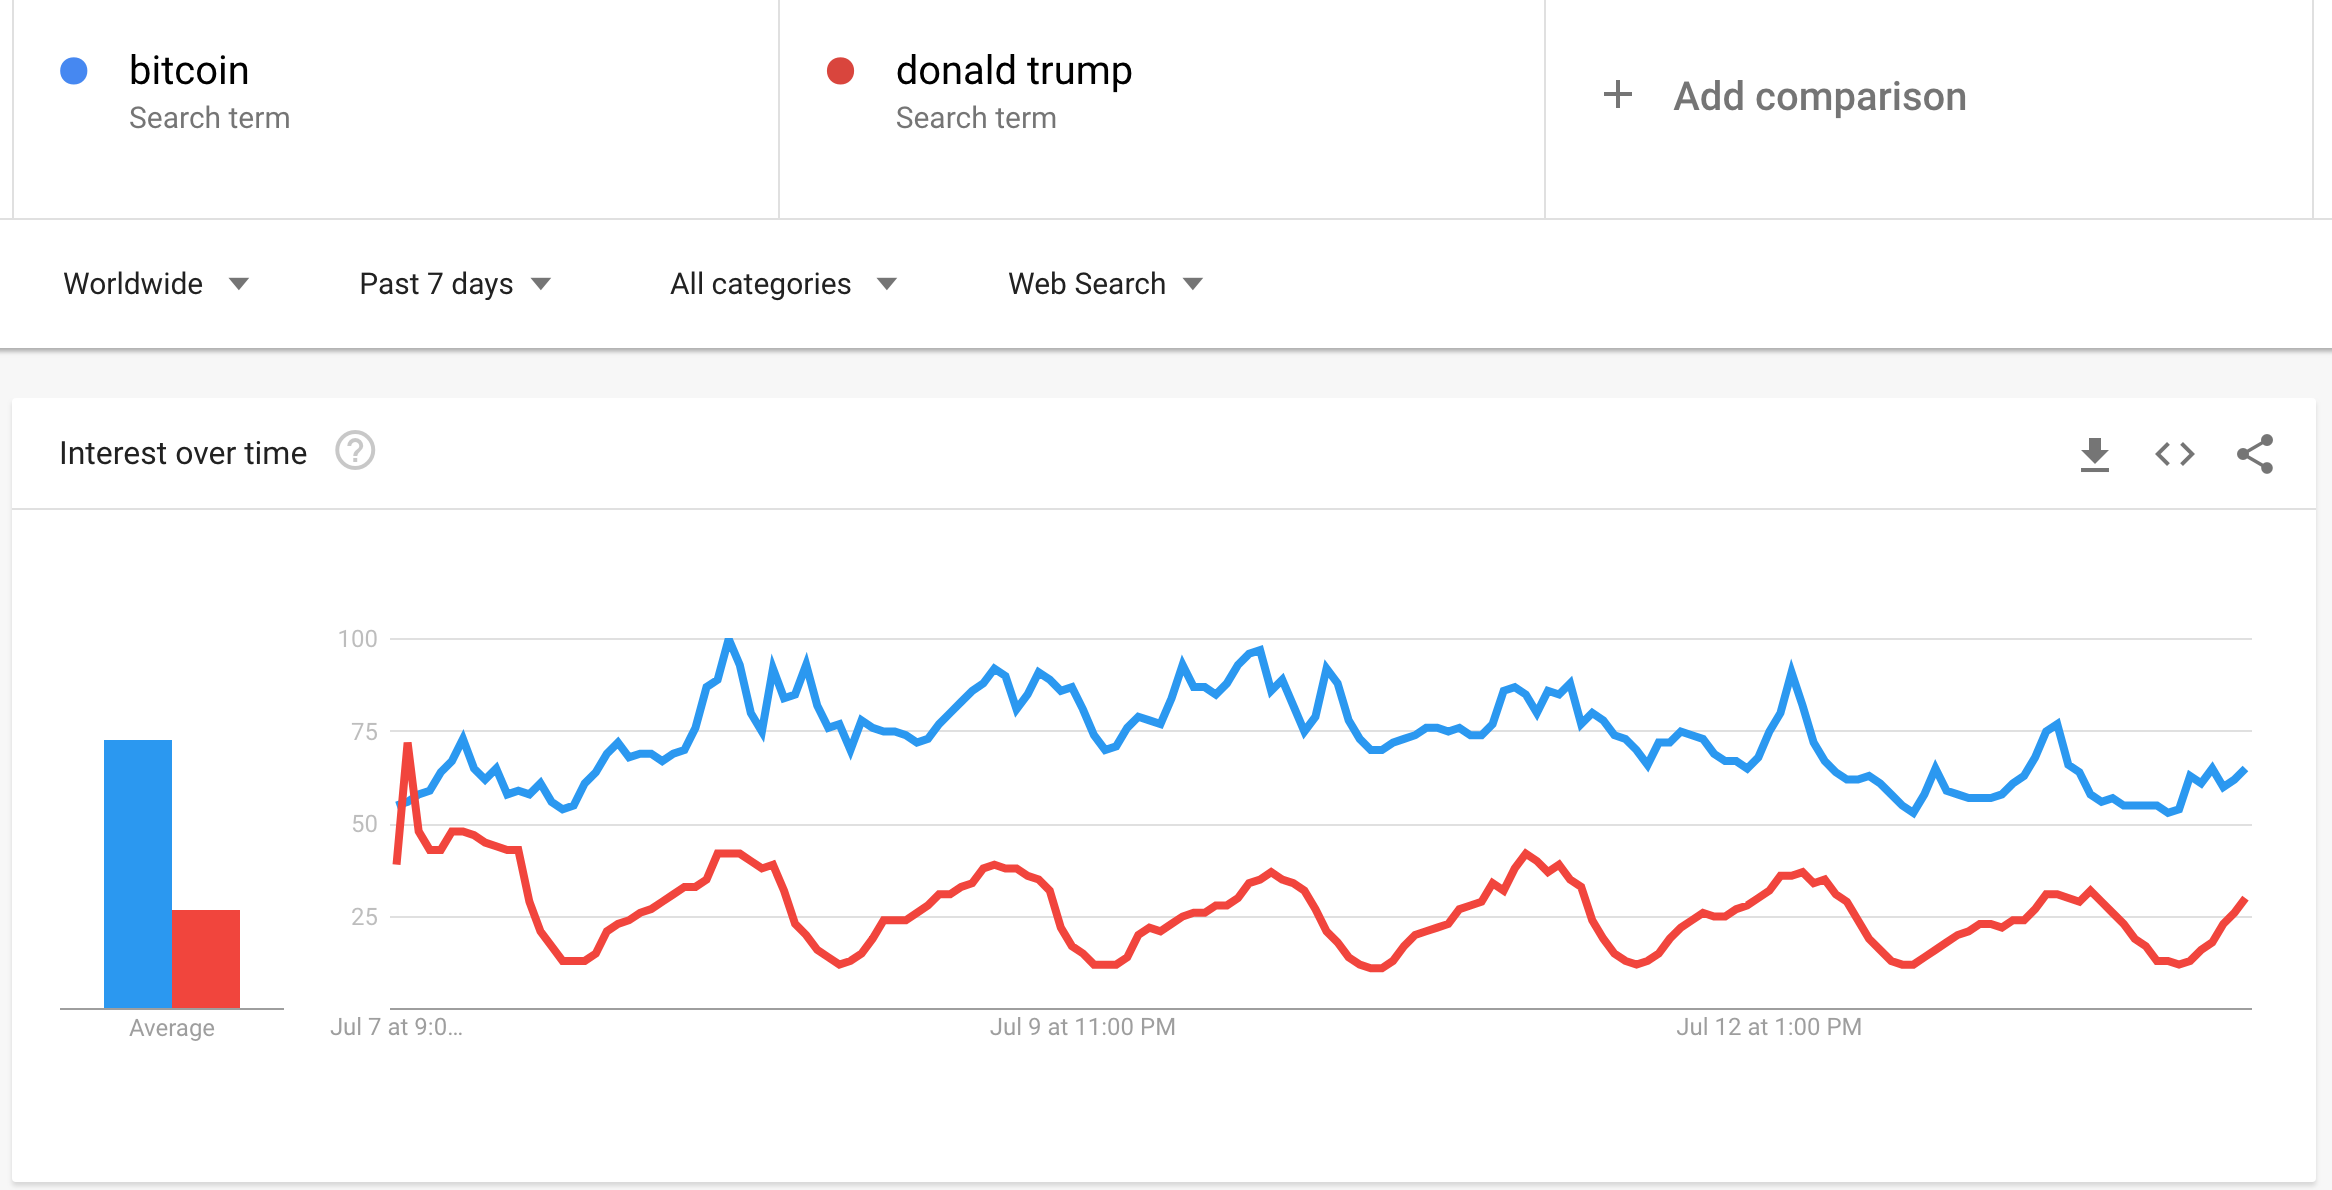Click the blue dot next to bitcoin

(x=74, y=71)
